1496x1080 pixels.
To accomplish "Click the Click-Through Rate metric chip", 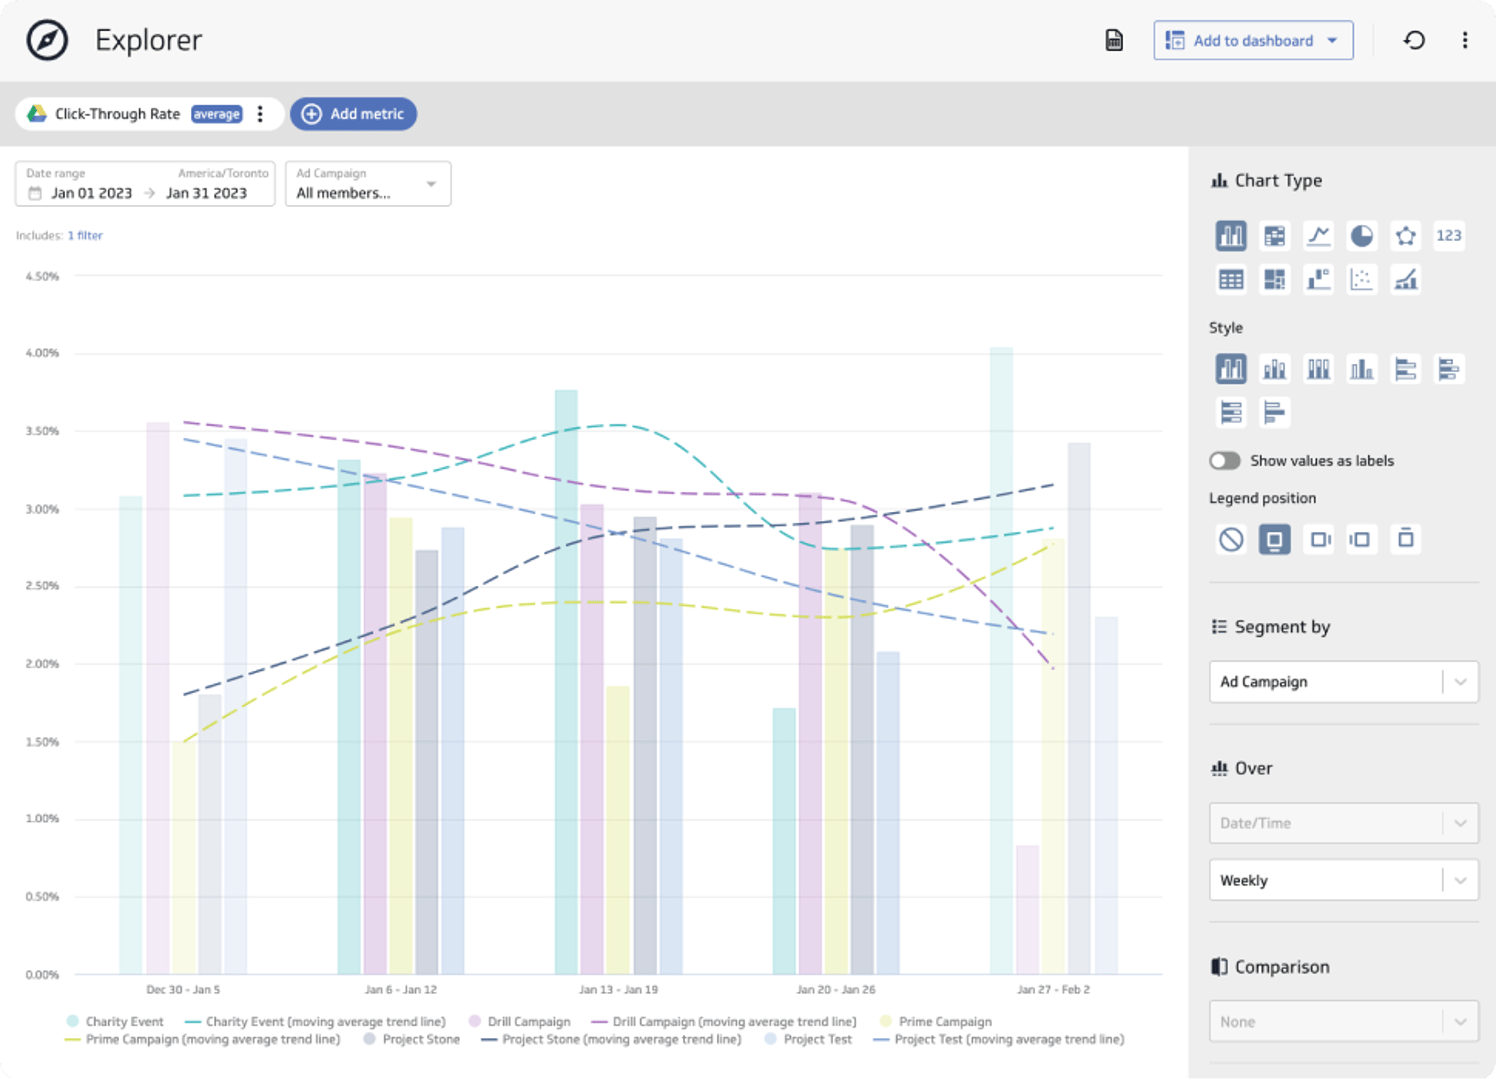I will tap(150, 114).
